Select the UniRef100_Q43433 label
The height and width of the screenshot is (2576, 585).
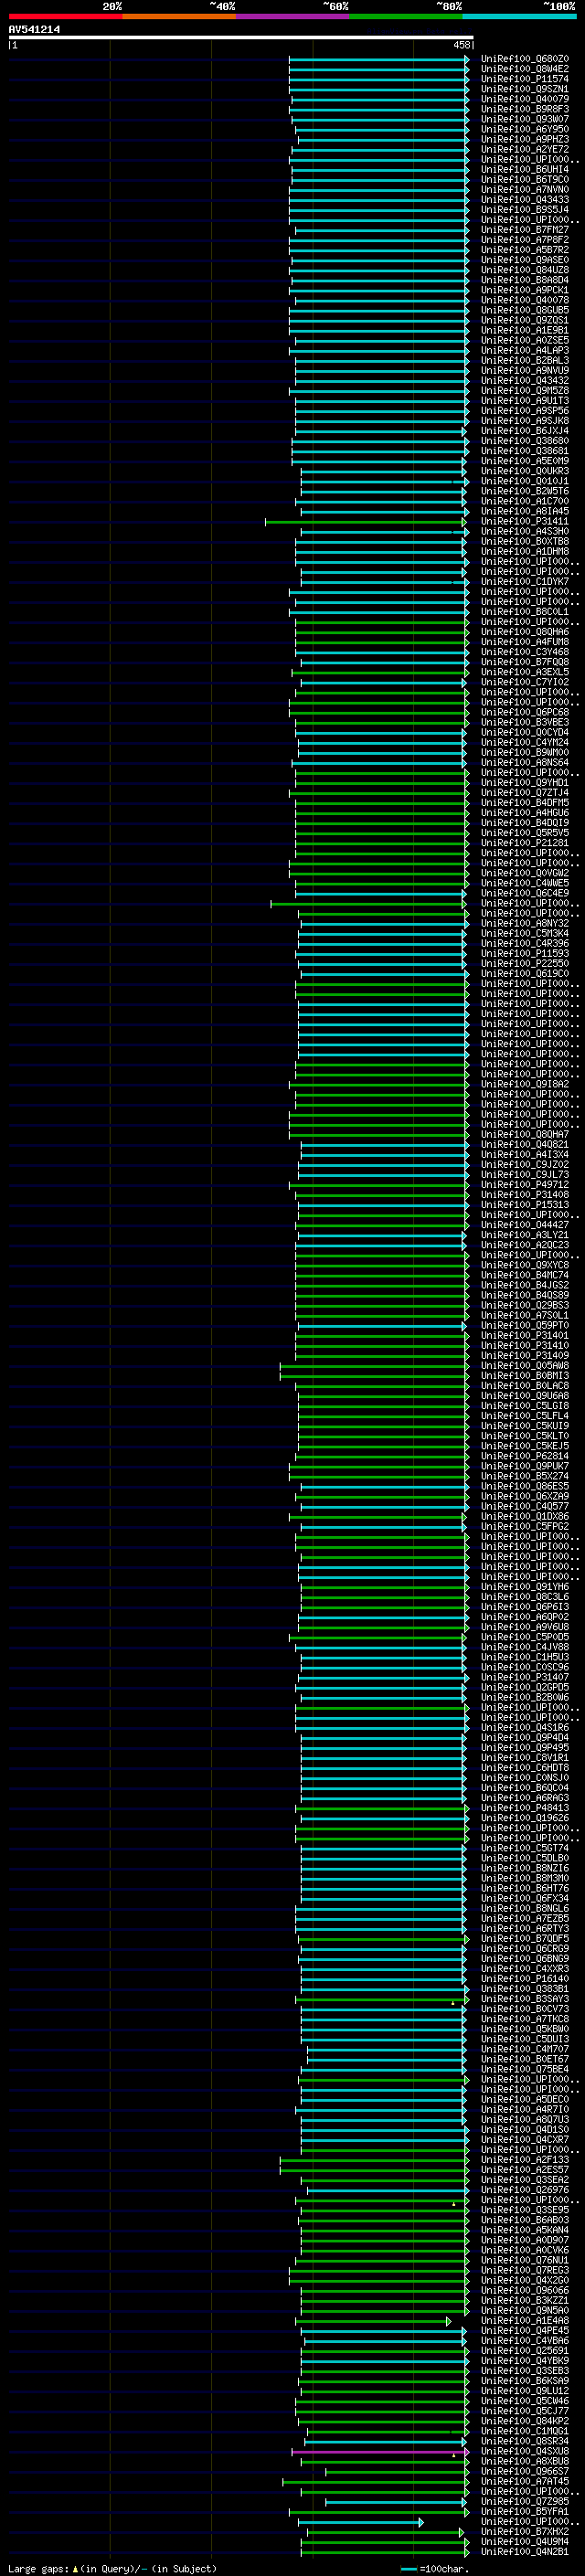(525, 200)
